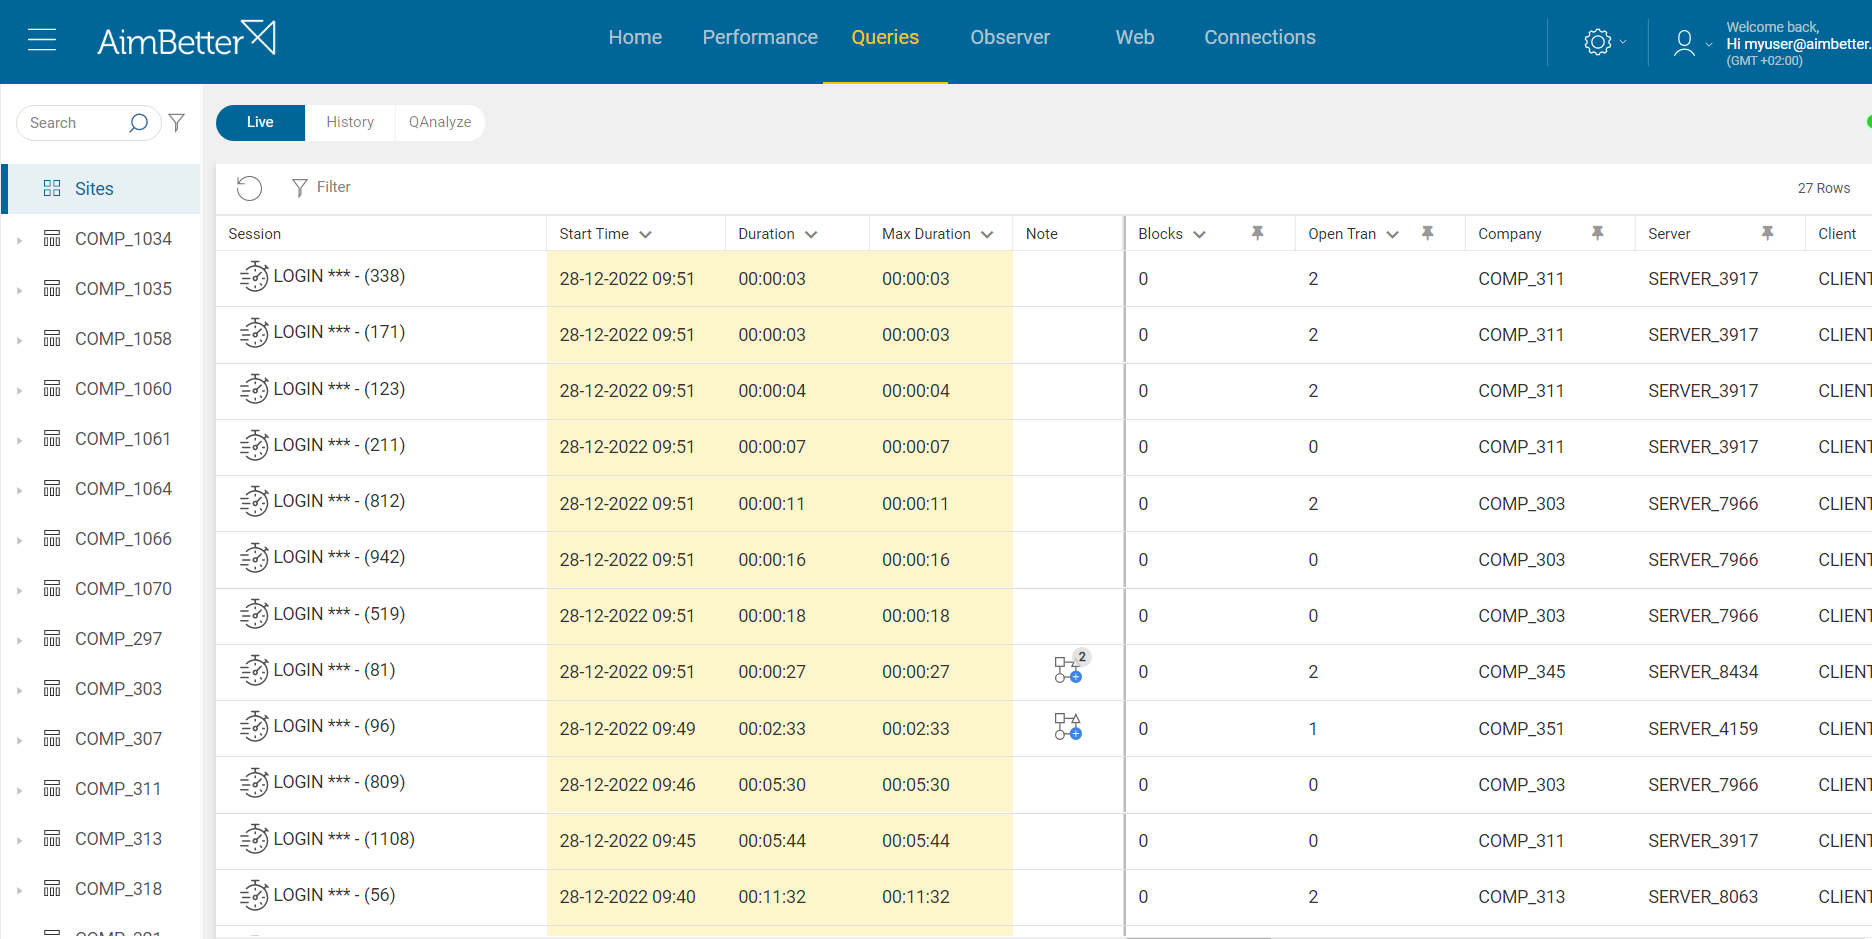Open the note icon for session LOGIN (81)
The image size is (1872, 939).
pos(1069,669)
